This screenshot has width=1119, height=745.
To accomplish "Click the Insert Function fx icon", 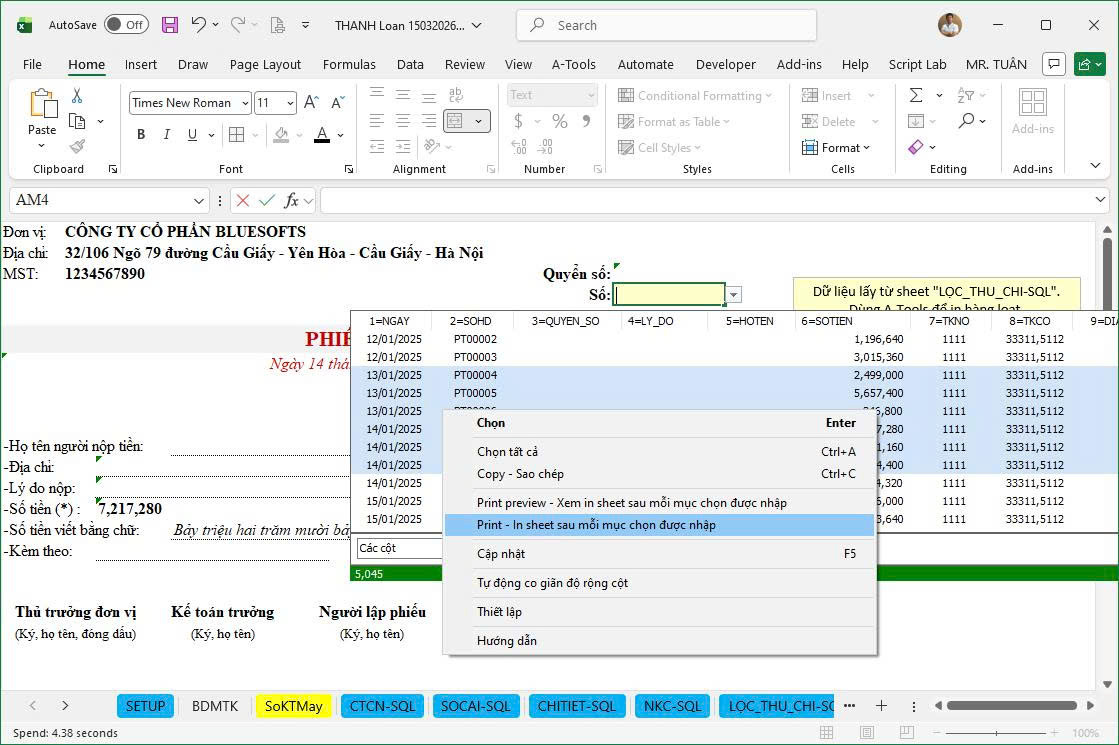I will tap(291, 200).
